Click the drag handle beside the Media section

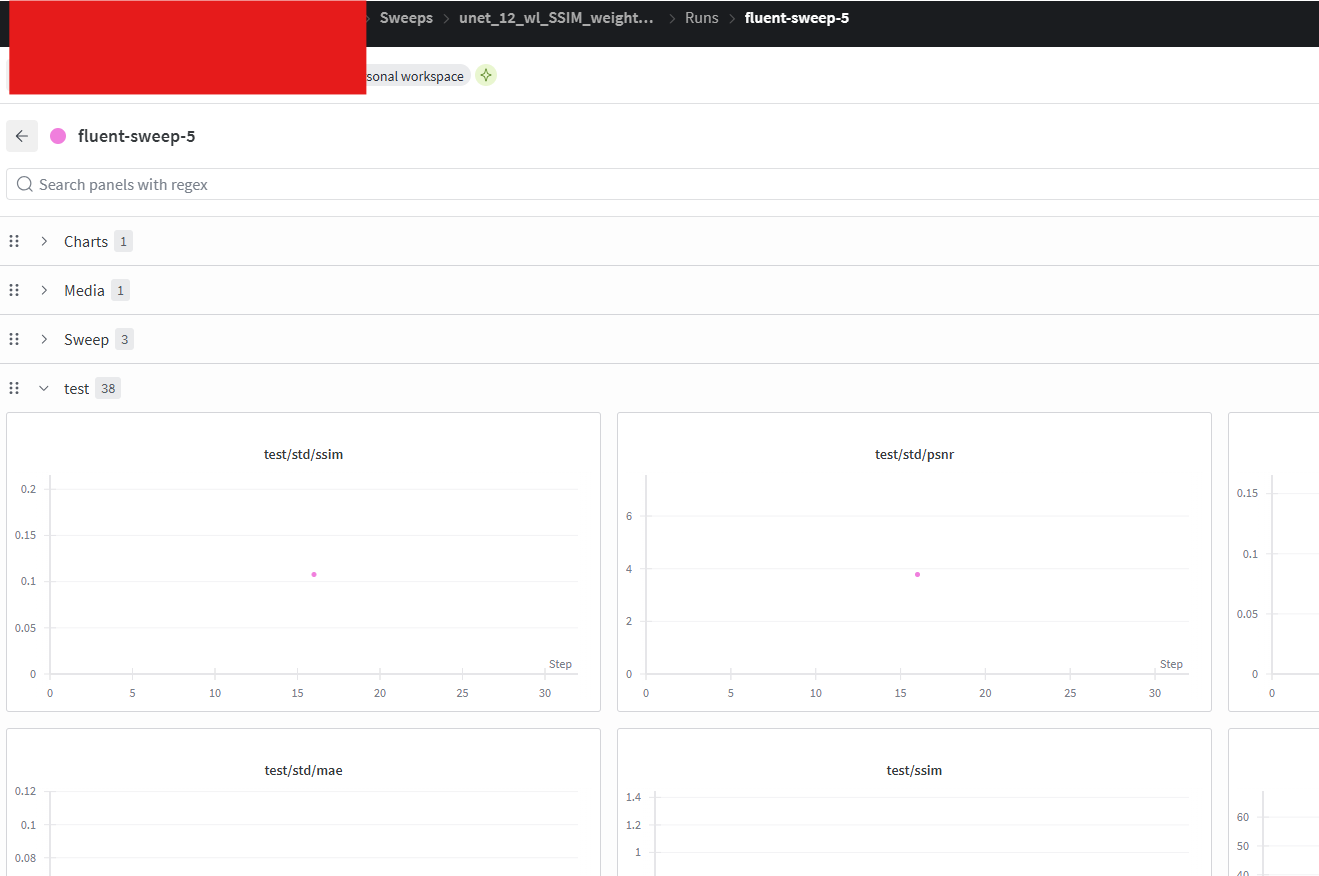click(14, 290)
